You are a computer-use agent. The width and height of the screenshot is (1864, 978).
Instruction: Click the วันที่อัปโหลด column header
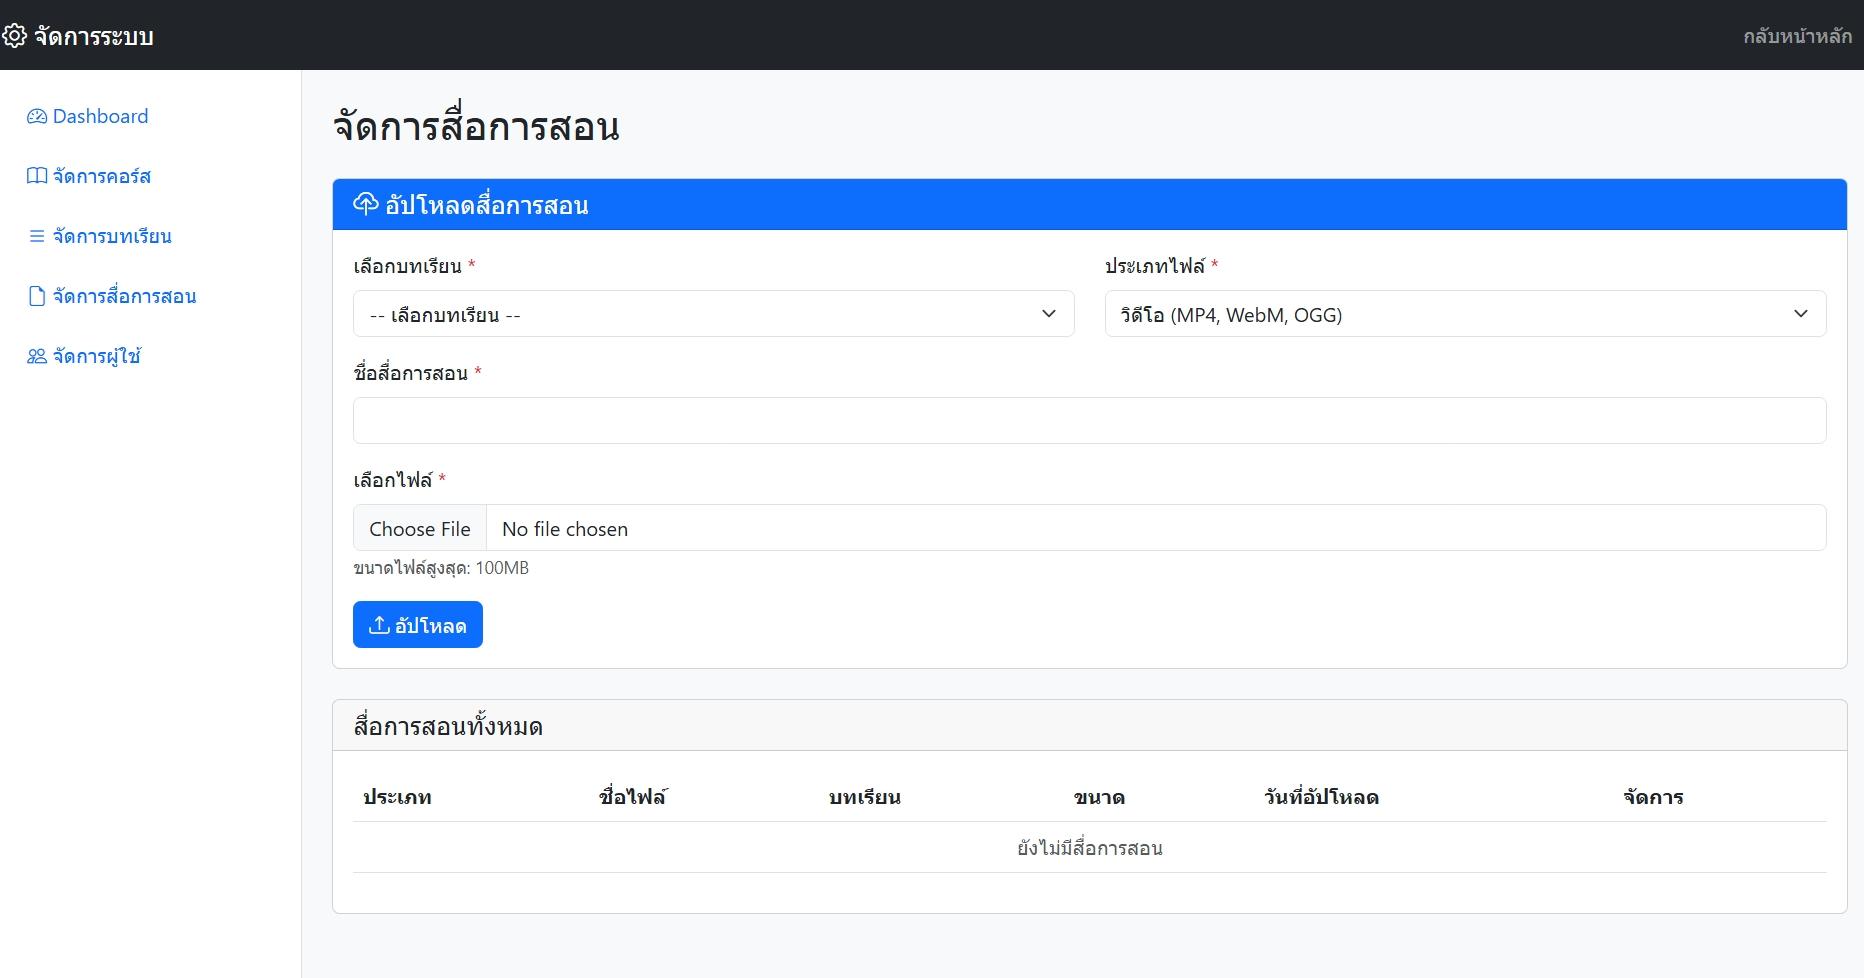click(x=1321, y=797)
